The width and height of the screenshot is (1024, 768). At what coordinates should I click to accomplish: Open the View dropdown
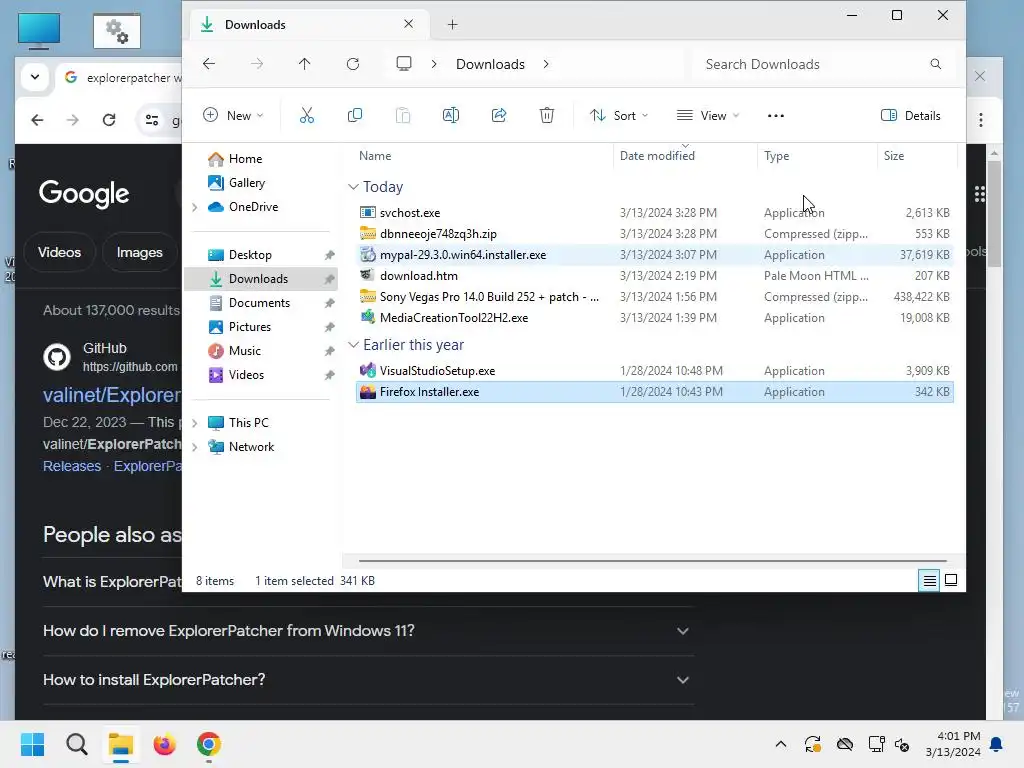(x=708, y=116)
